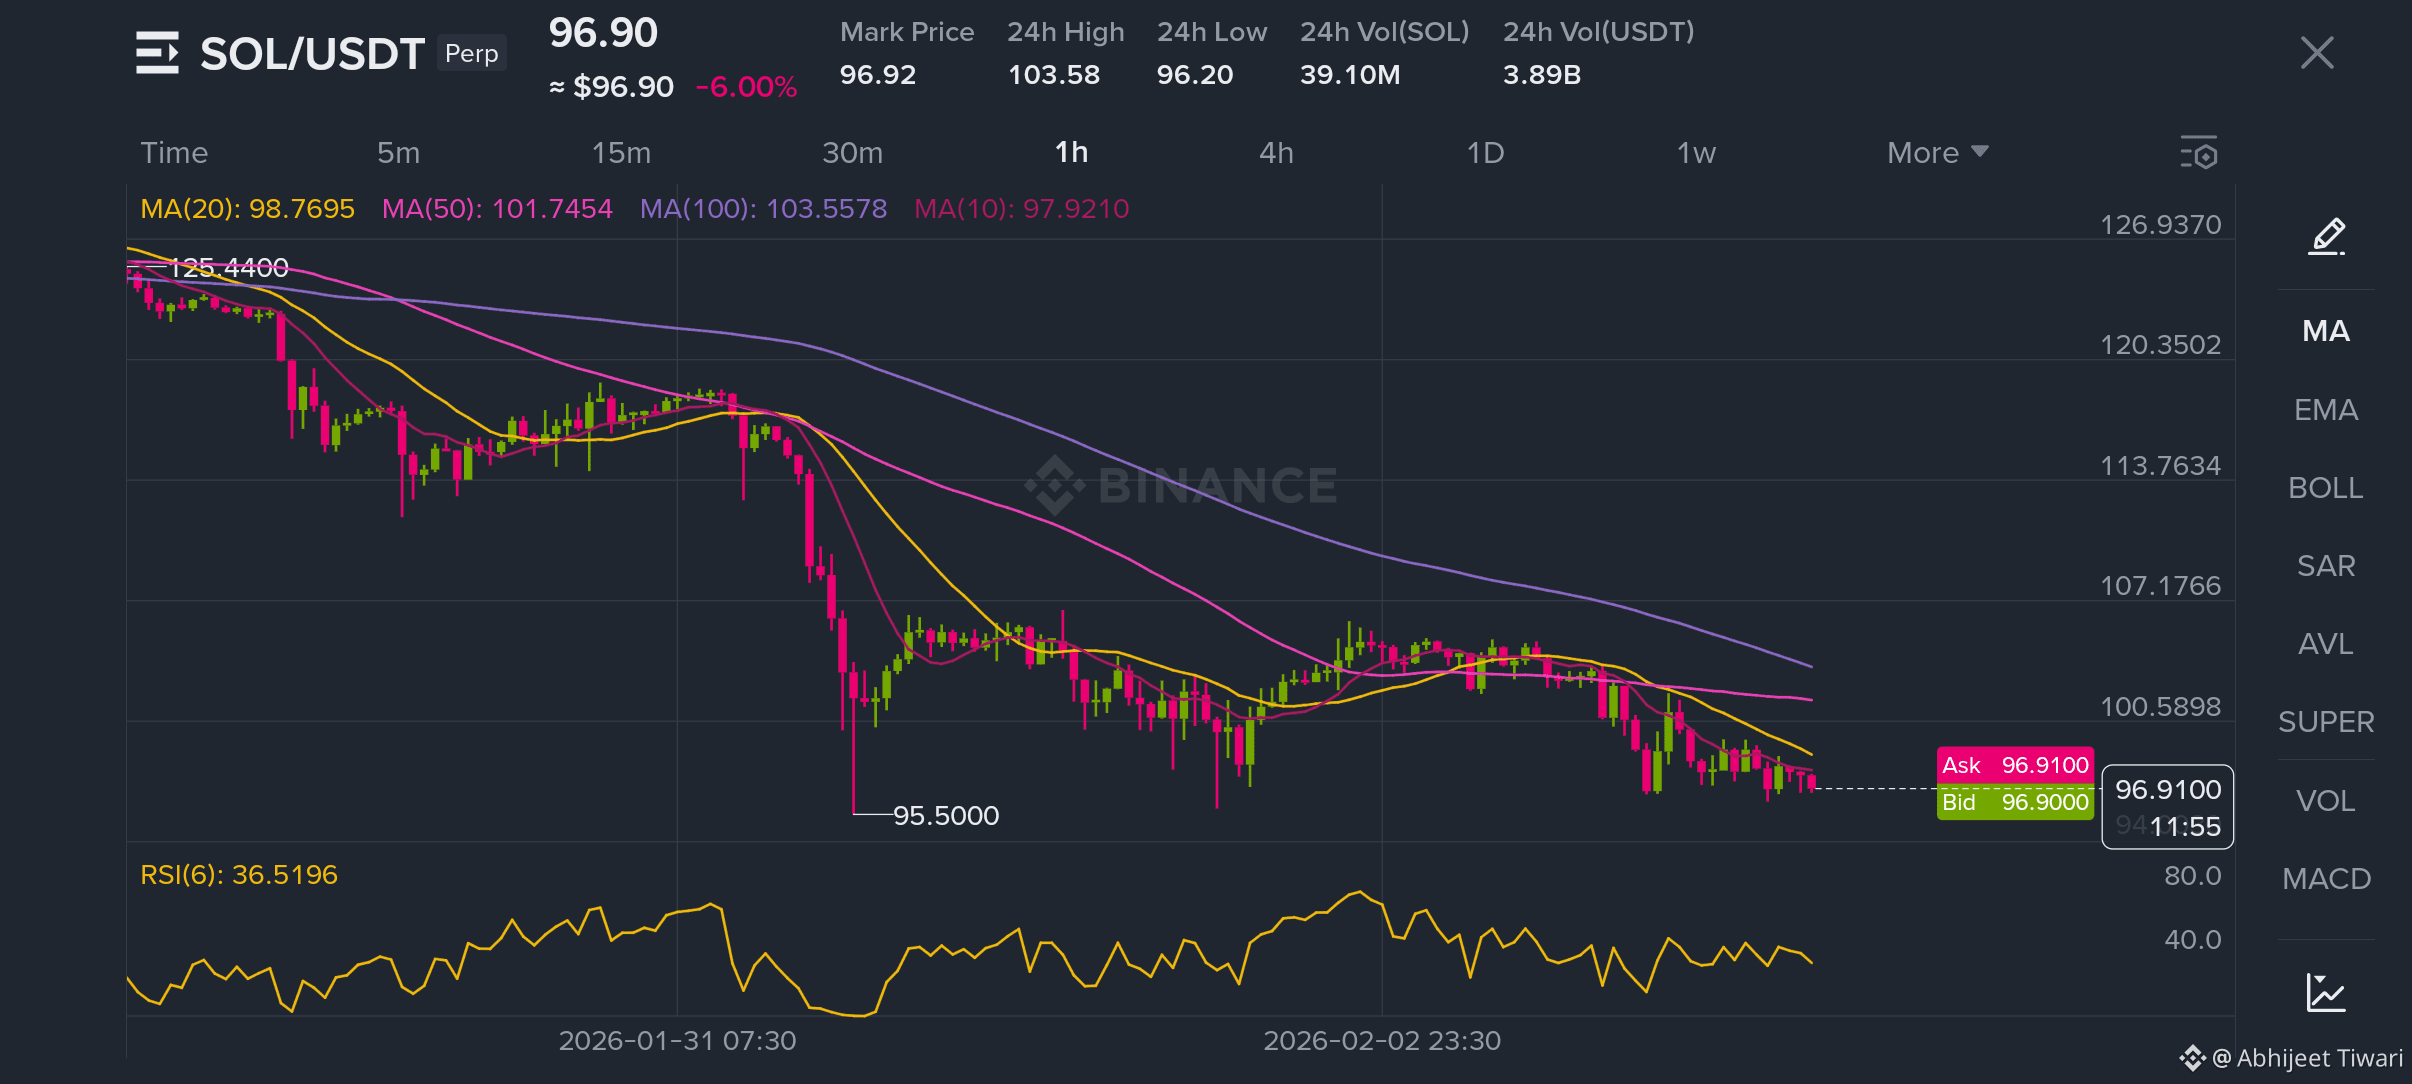Screen dimensions: 2412x1084
Task: Click the MA(50): 101.7454 legend
Action: coord(497,209)
